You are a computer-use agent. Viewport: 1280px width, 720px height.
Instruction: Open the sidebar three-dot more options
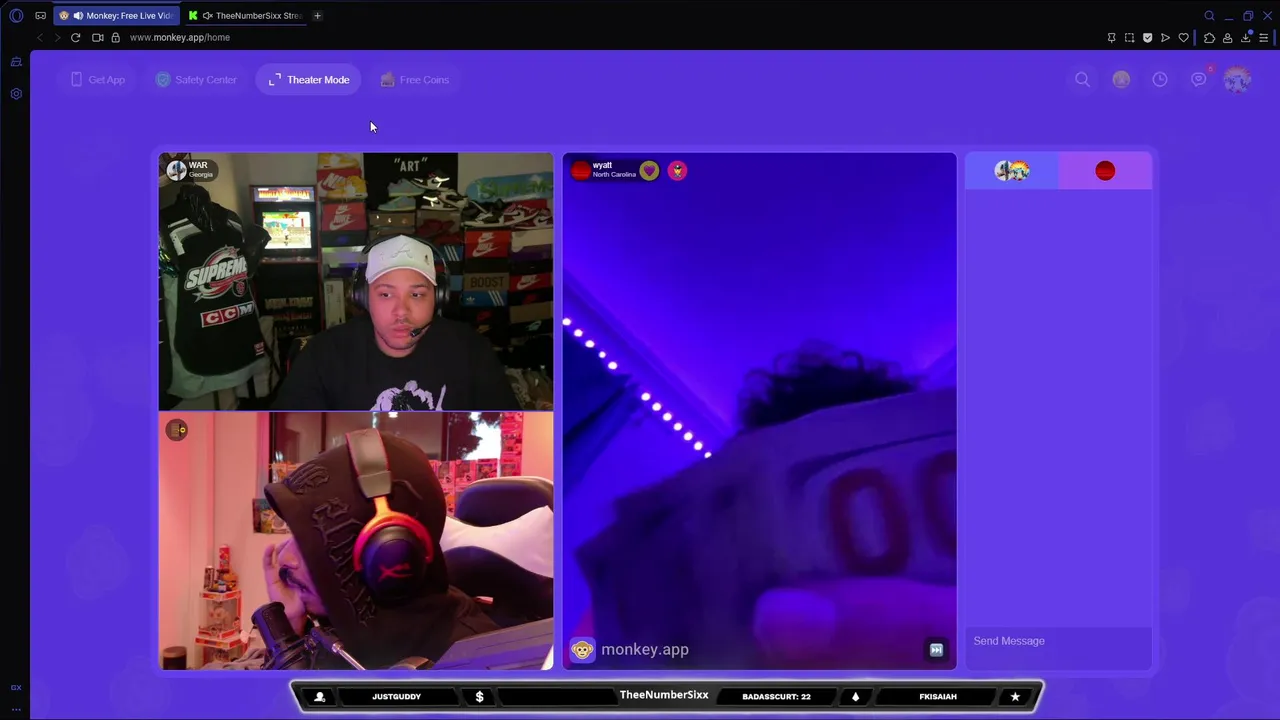tap(16, 709)
